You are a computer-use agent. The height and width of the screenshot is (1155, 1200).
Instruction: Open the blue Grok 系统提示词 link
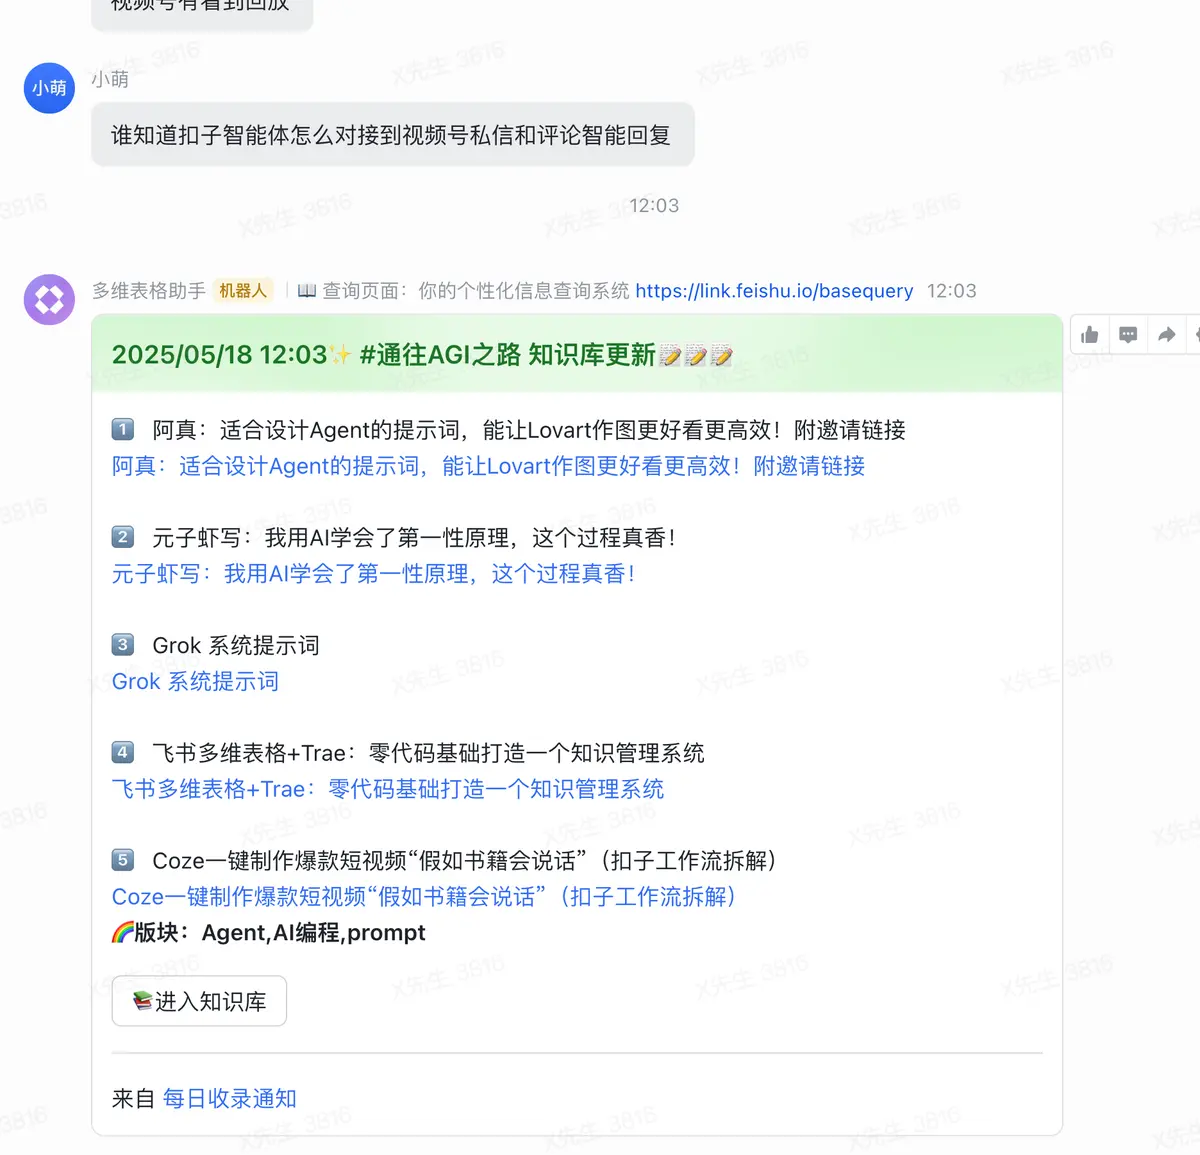pos(195,682)
